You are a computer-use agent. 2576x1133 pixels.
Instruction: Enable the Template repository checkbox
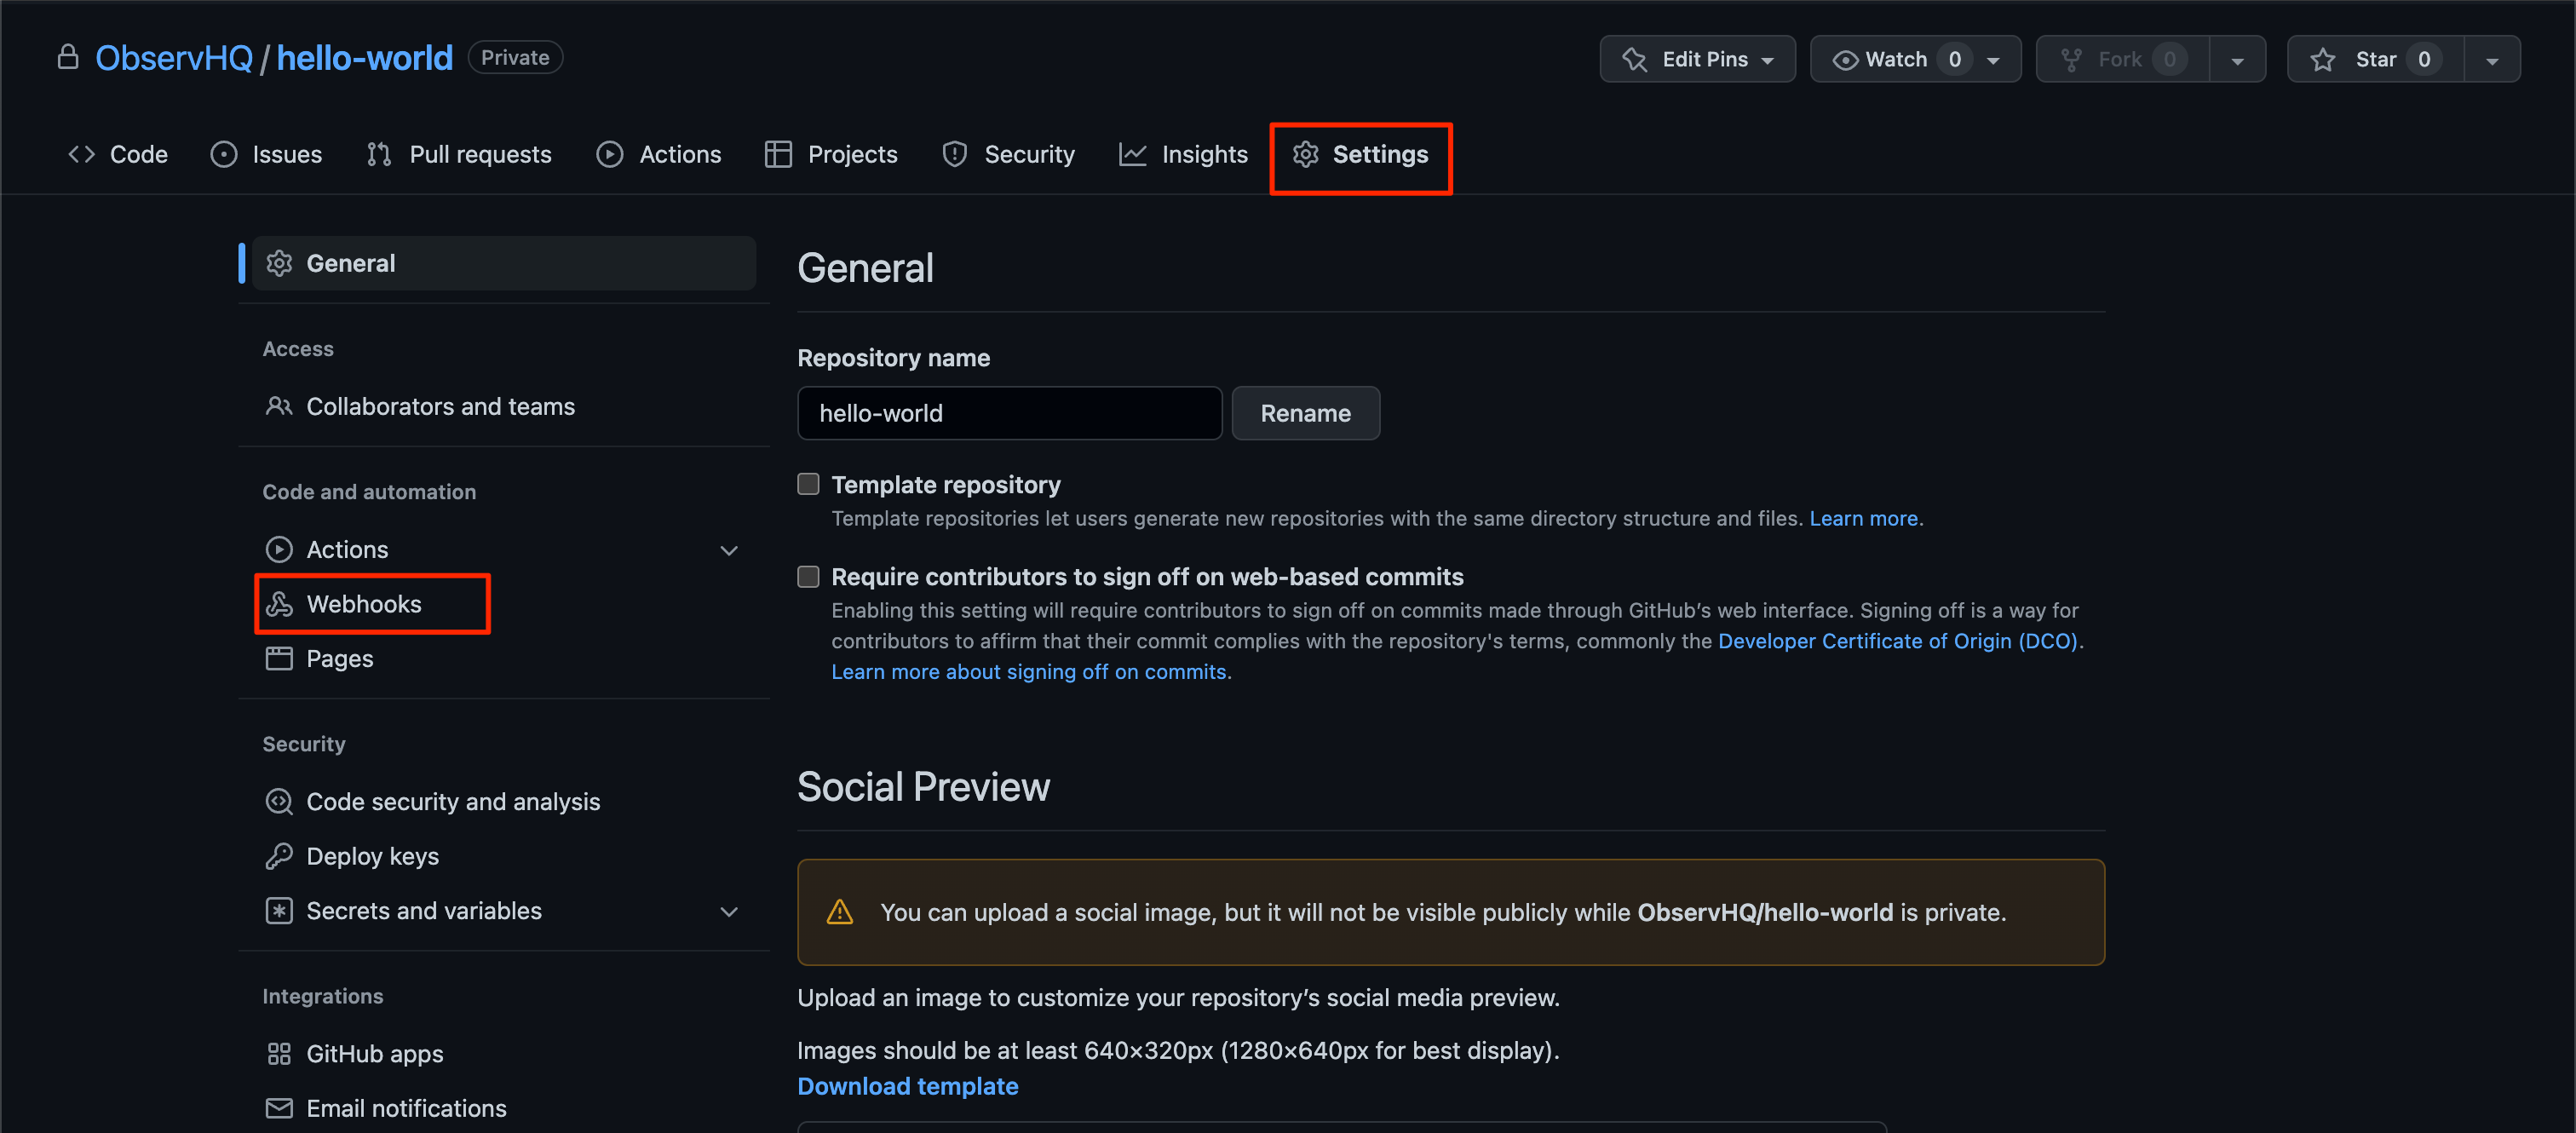[808, 484]
